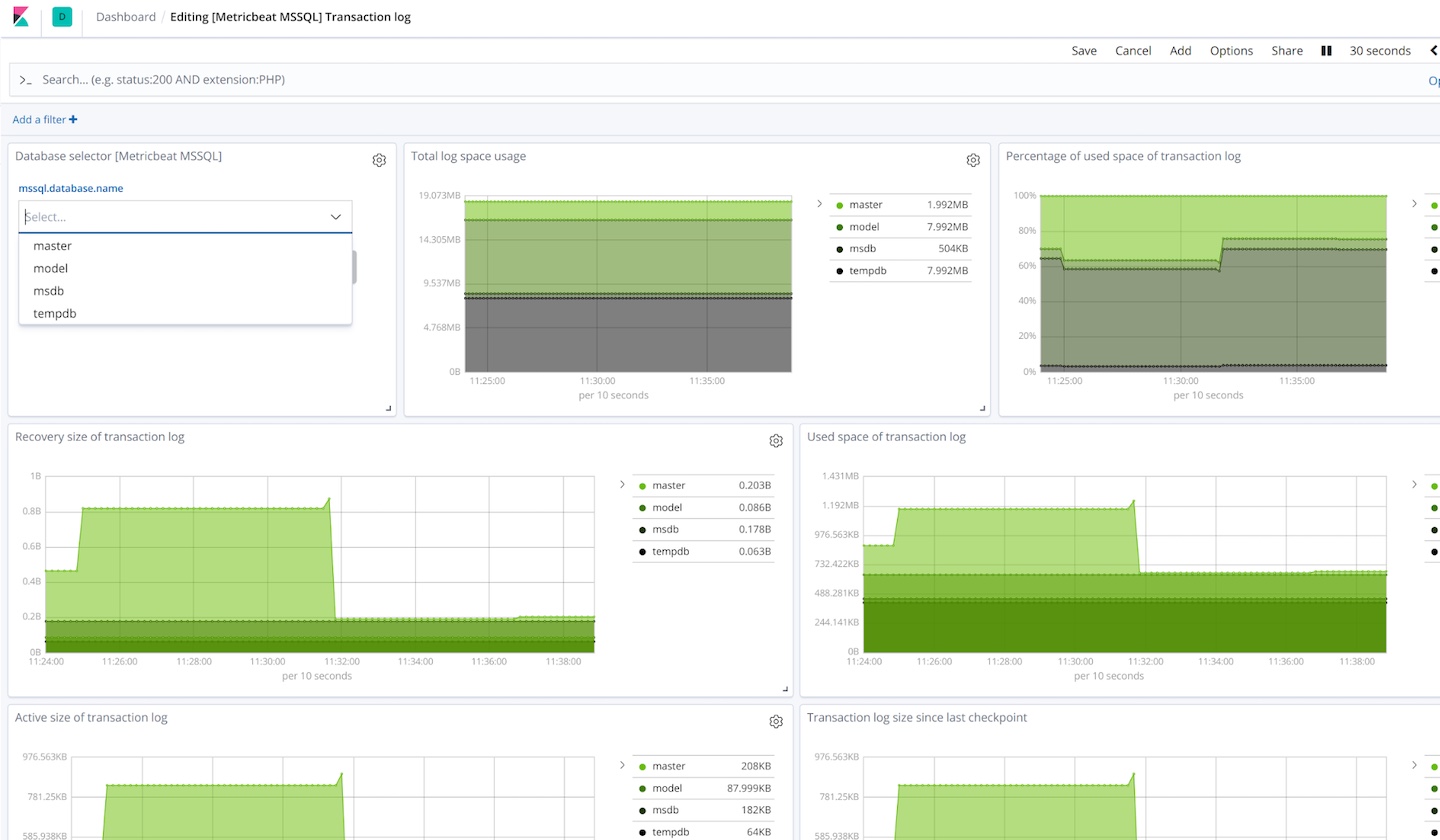Select tempdb 64KB legend row
Image resolution: width=1440 pixels, height=840 pixels.
point(703,832)
